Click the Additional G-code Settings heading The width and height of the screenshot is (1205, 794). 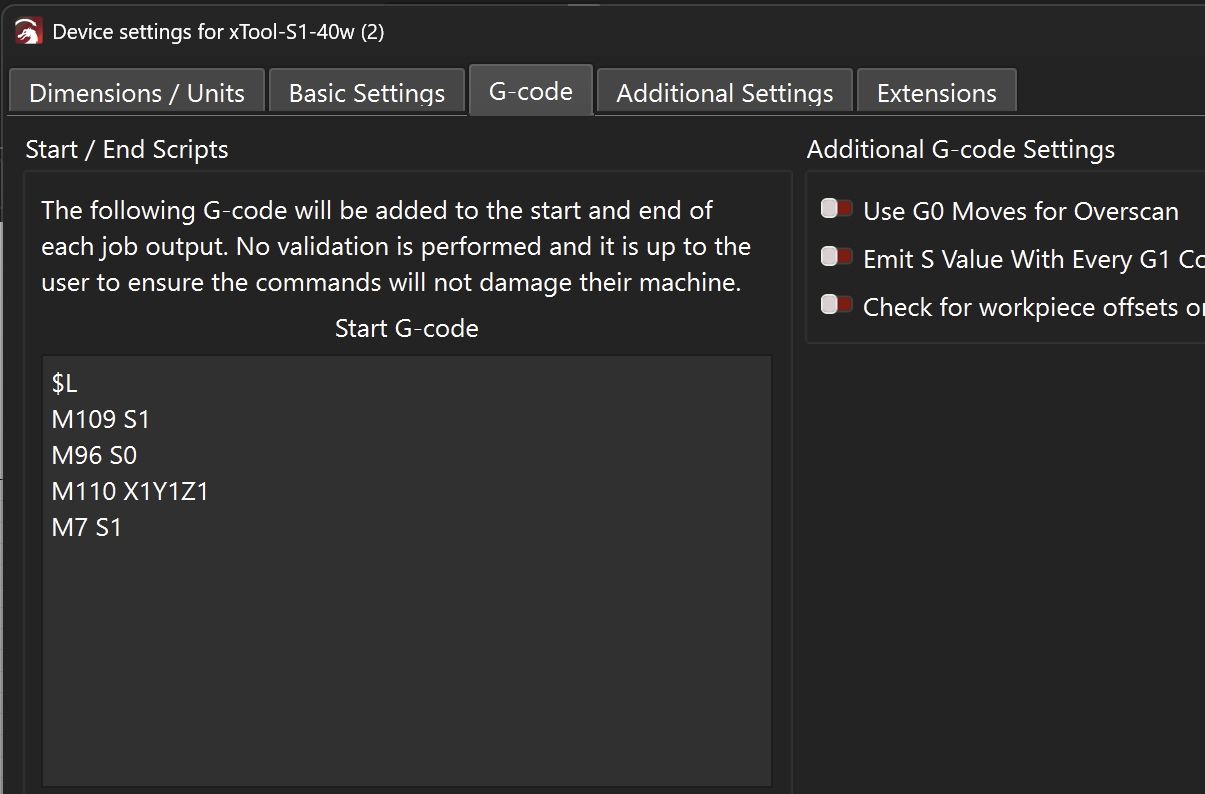pos(961,150)
